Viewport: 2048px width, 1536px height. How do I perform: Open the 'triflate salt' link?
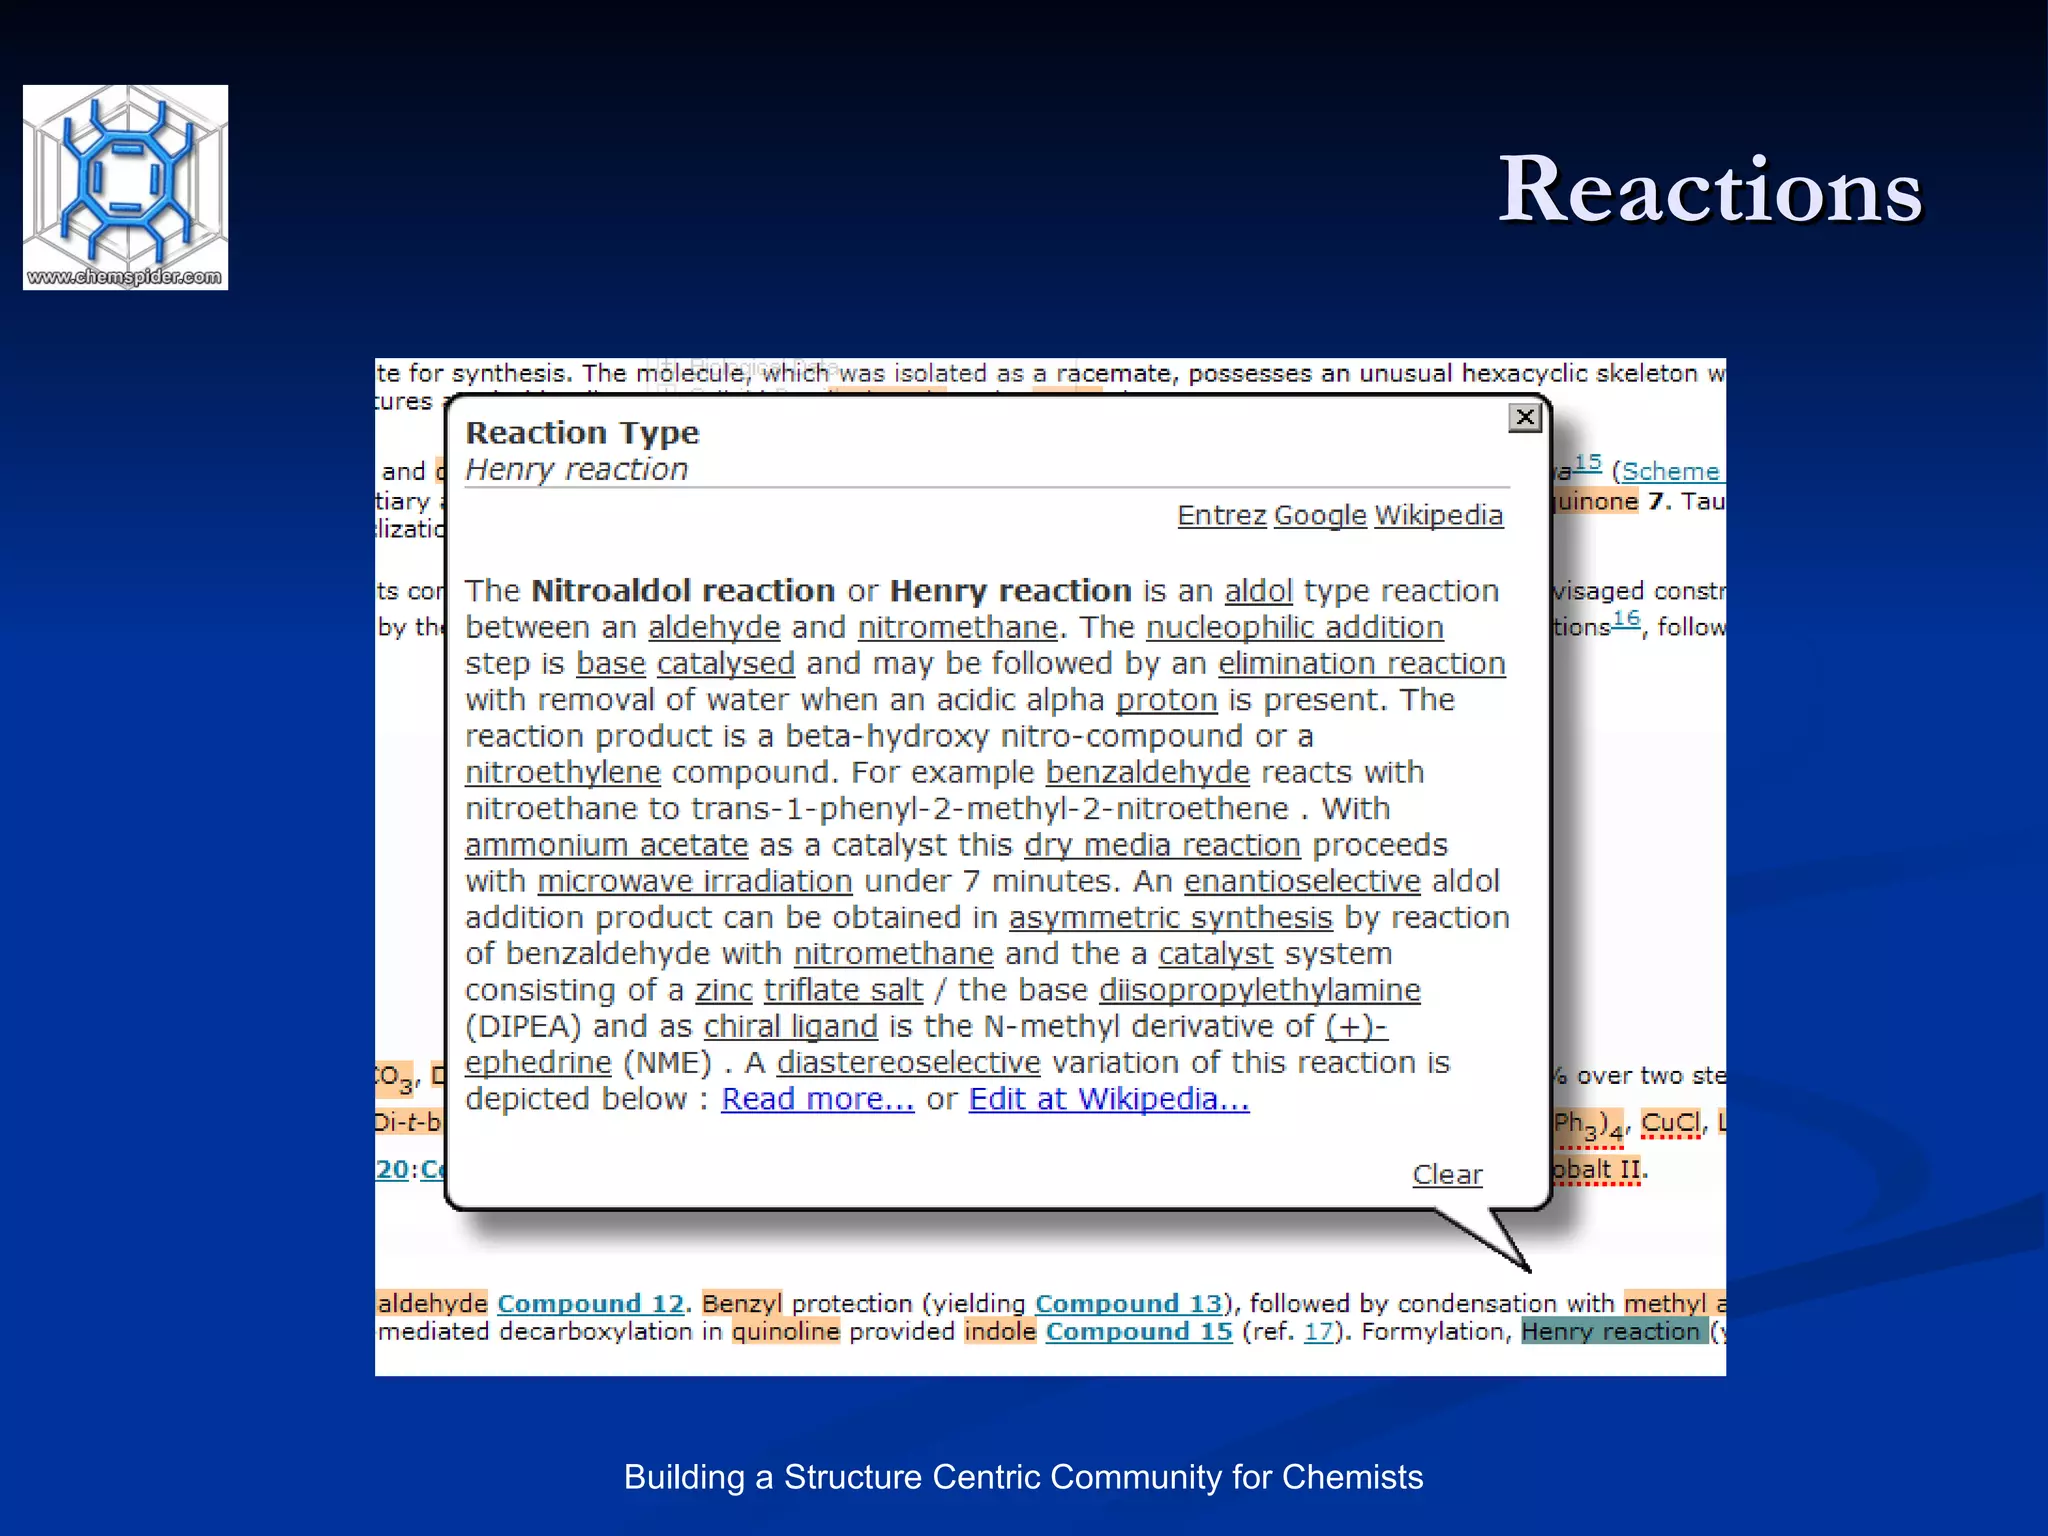[x=843, y=990]
